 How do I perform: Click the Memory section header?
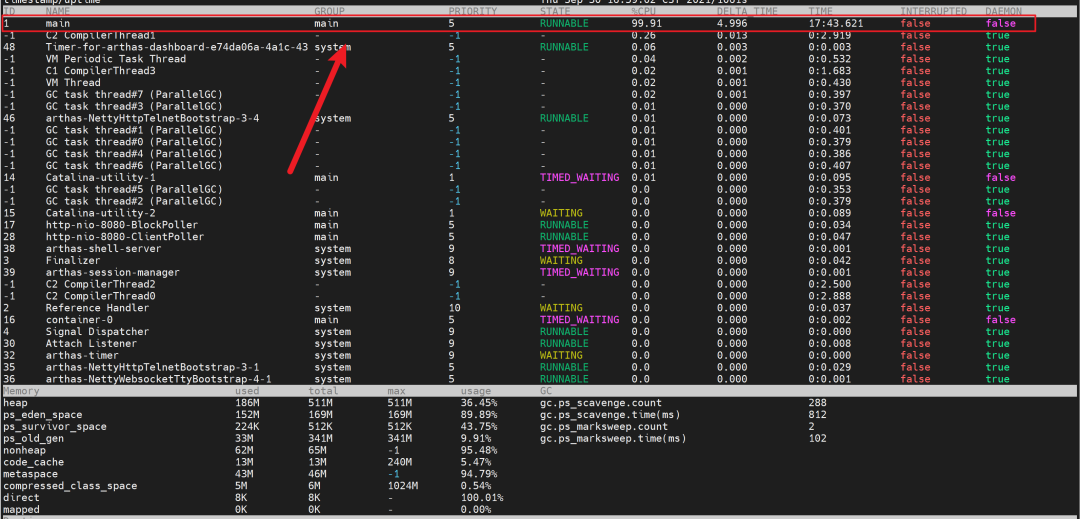click(x=21, y=391)
